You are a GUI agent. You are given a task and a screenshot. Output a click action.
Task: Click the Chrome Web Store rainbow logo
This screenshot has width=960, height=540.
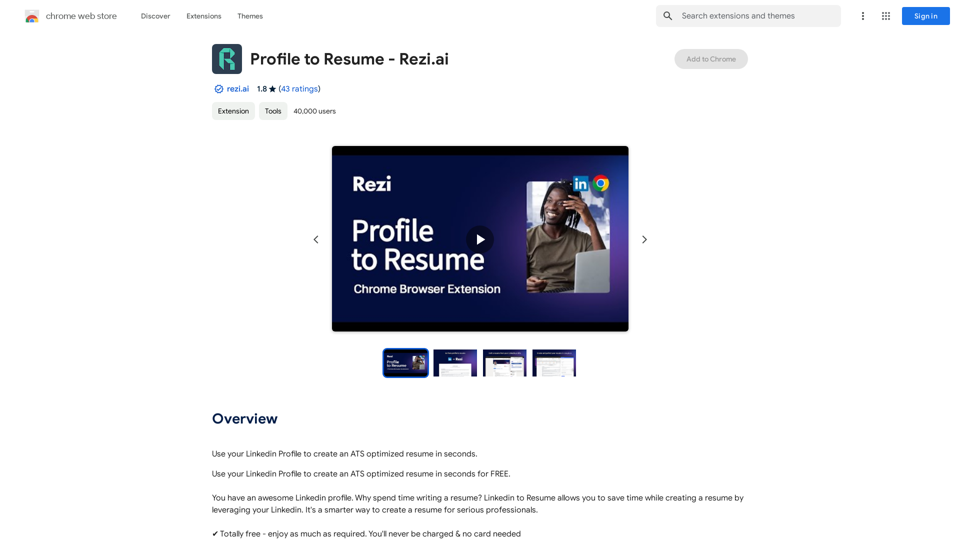tap(32, 17)
